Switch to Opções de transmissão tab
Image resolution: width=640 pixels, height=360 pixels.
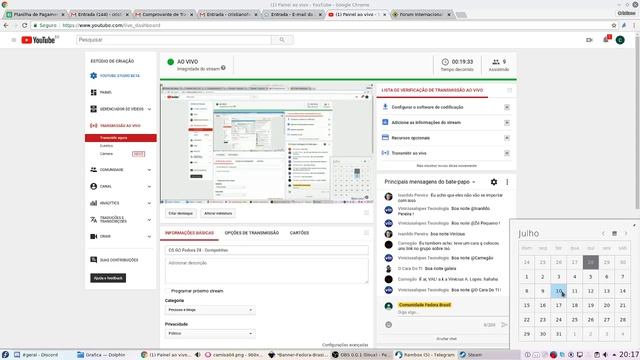click(x=252, y=233)
